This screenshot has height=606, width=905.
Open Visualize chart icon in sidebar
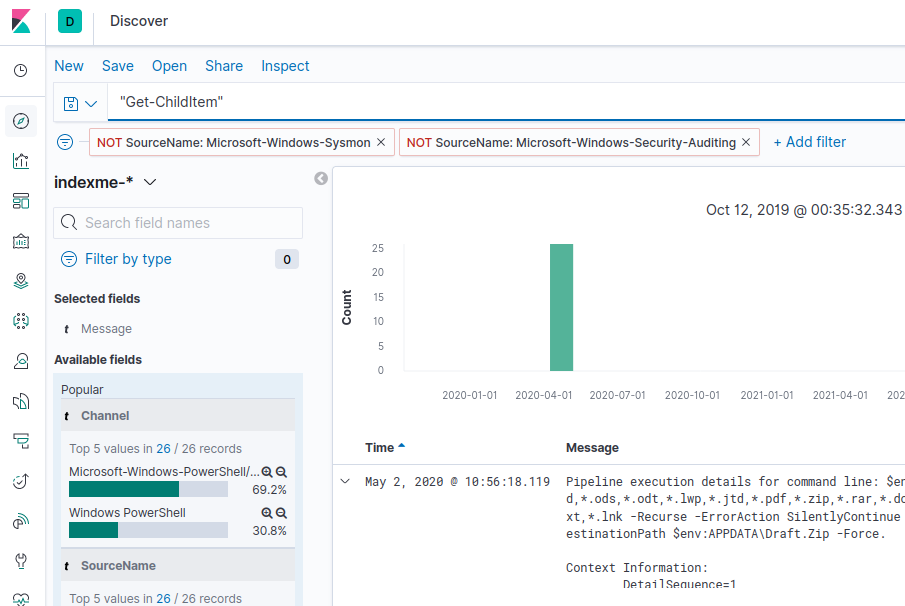click(x=21, y=161)
